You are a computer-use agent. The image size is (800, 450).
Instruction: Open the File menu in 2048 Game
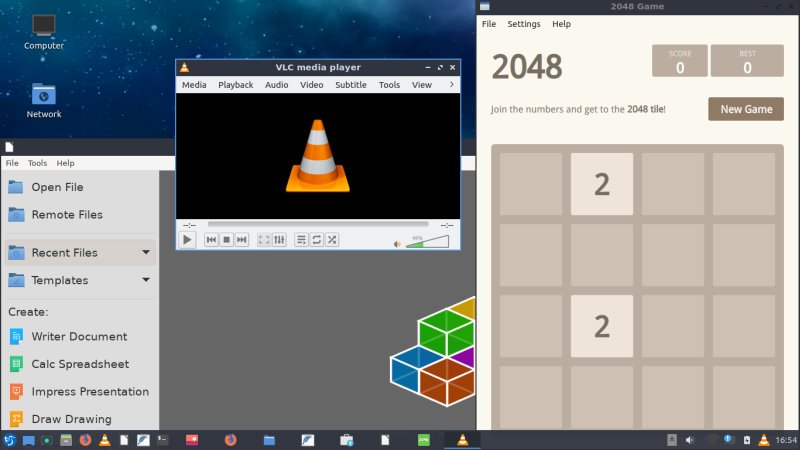489,24
